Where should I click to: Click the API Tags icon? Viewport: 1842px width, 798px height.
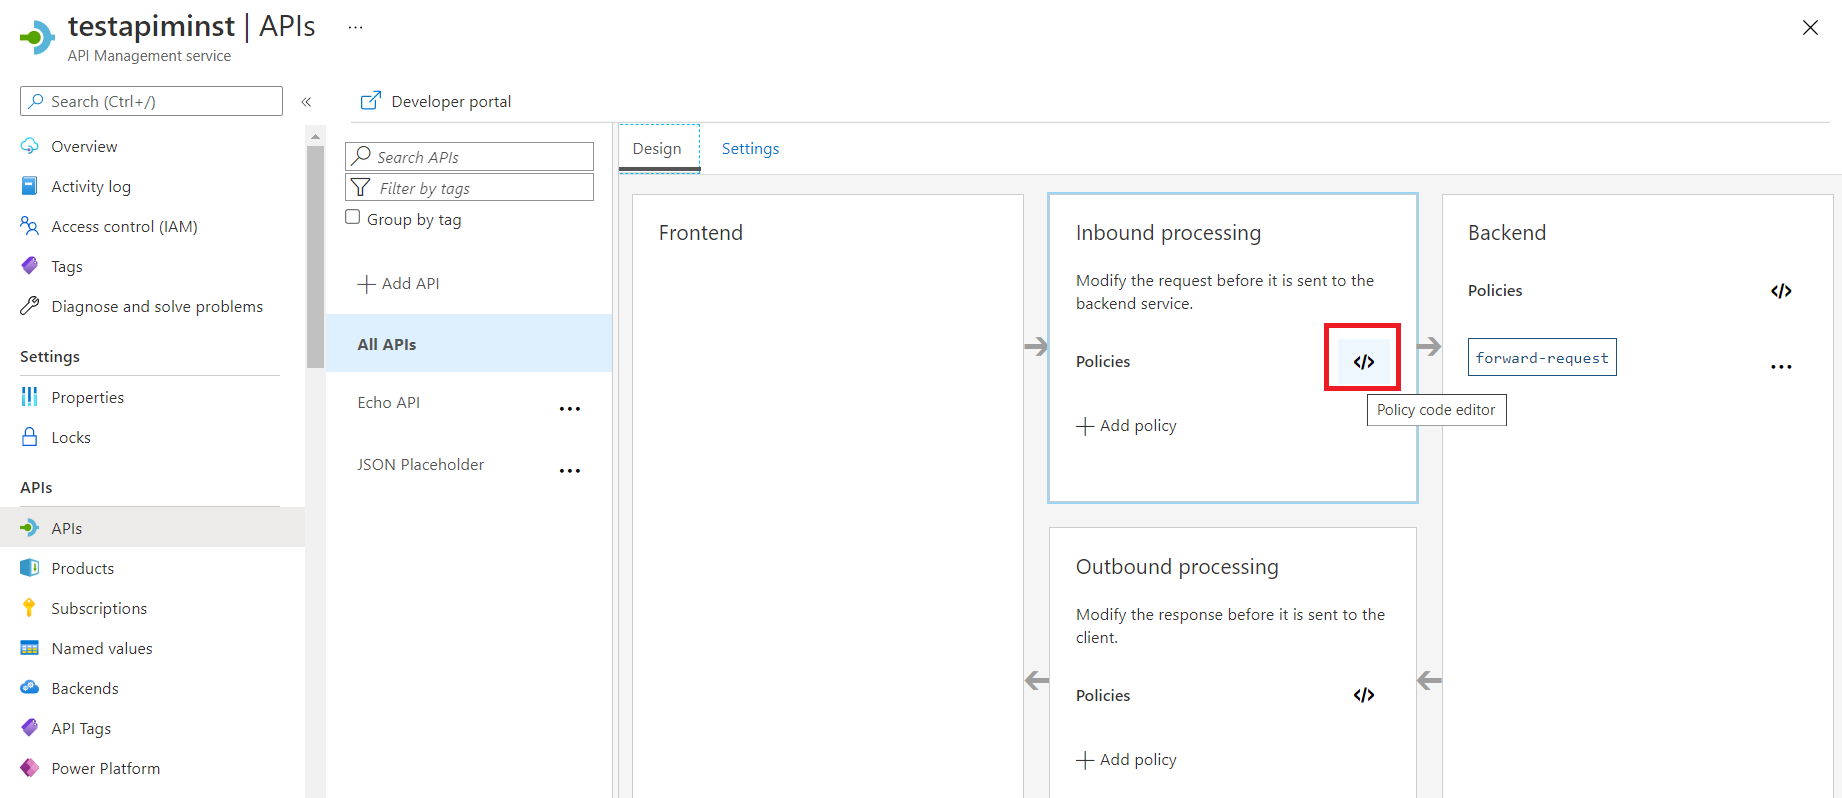[30, 728]
